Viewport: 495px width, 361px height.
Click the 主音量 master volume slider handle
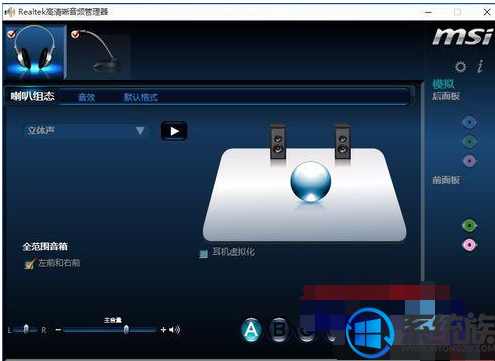[126, 330]
